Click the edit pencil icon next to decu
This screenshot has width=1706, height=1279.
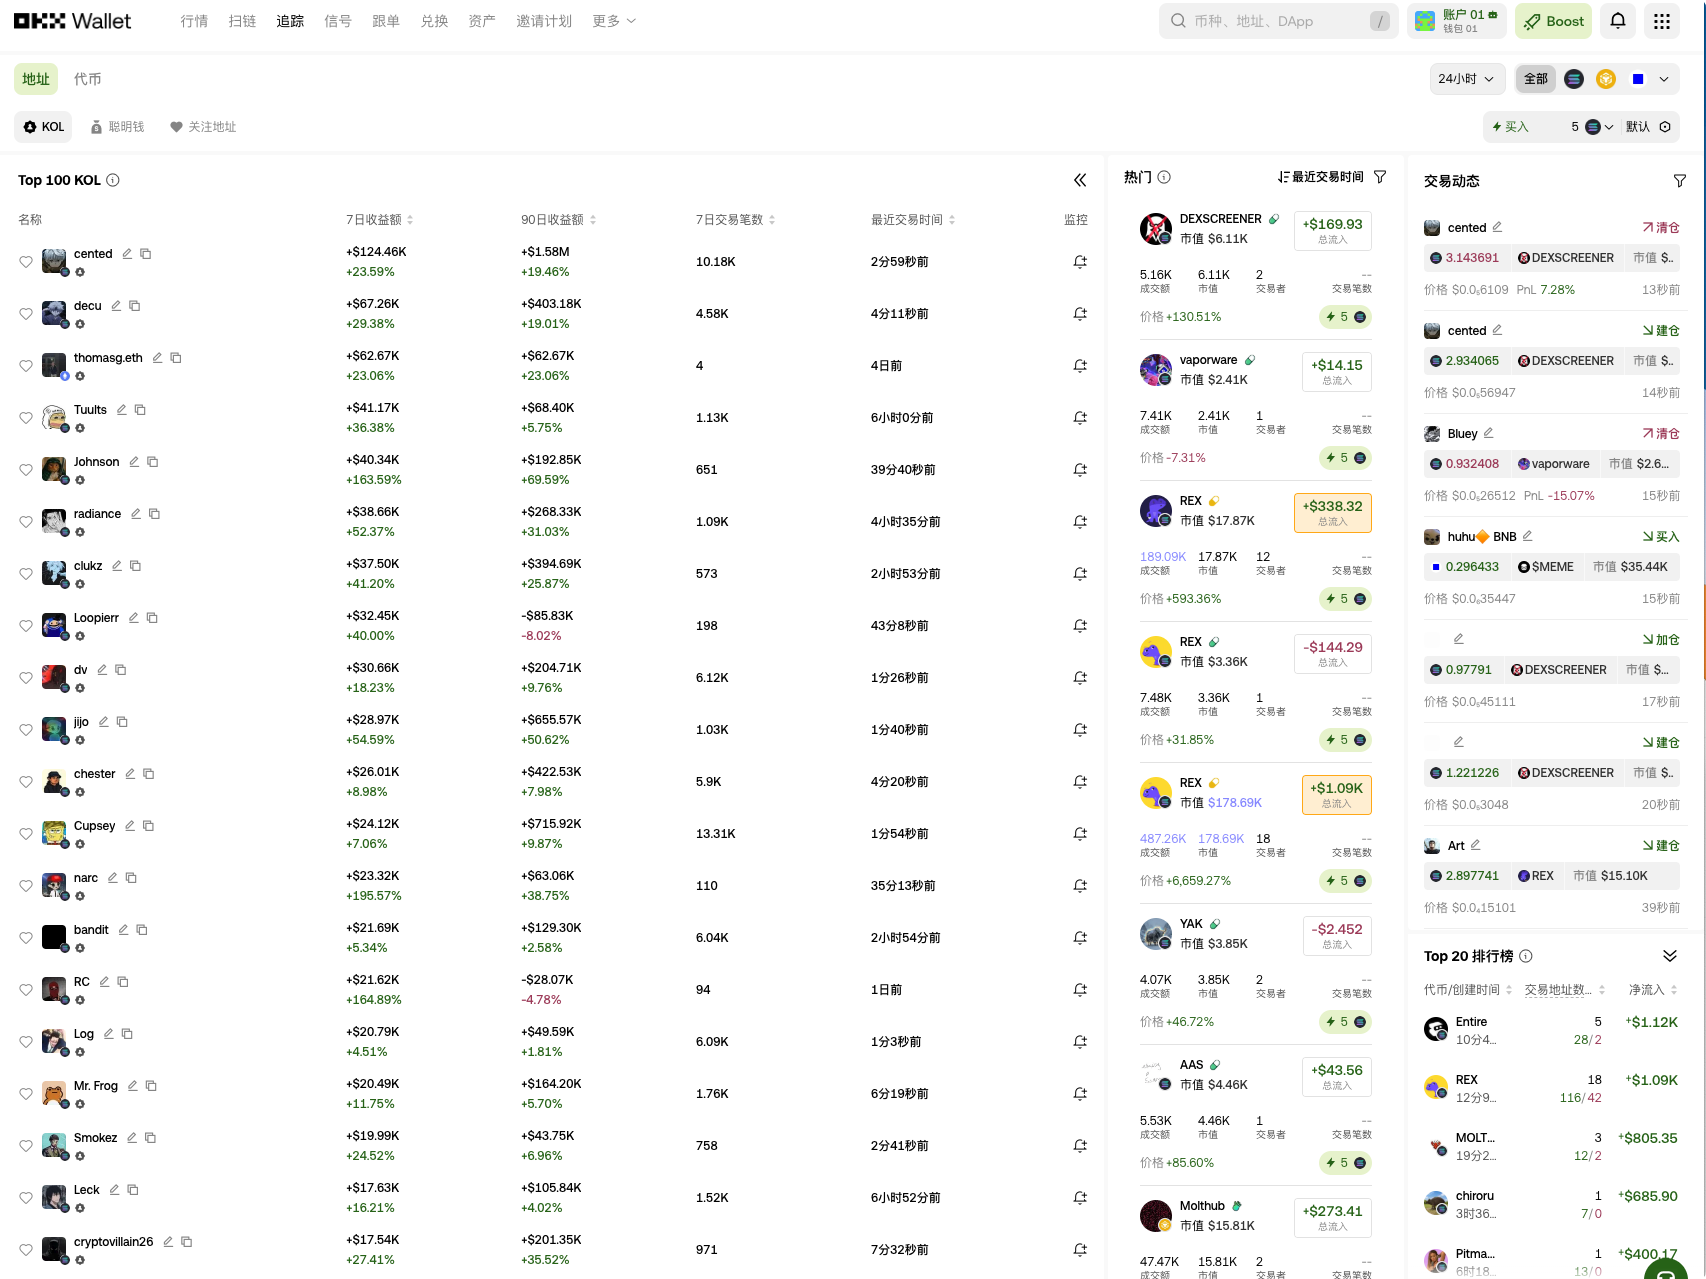click(115, 305)
